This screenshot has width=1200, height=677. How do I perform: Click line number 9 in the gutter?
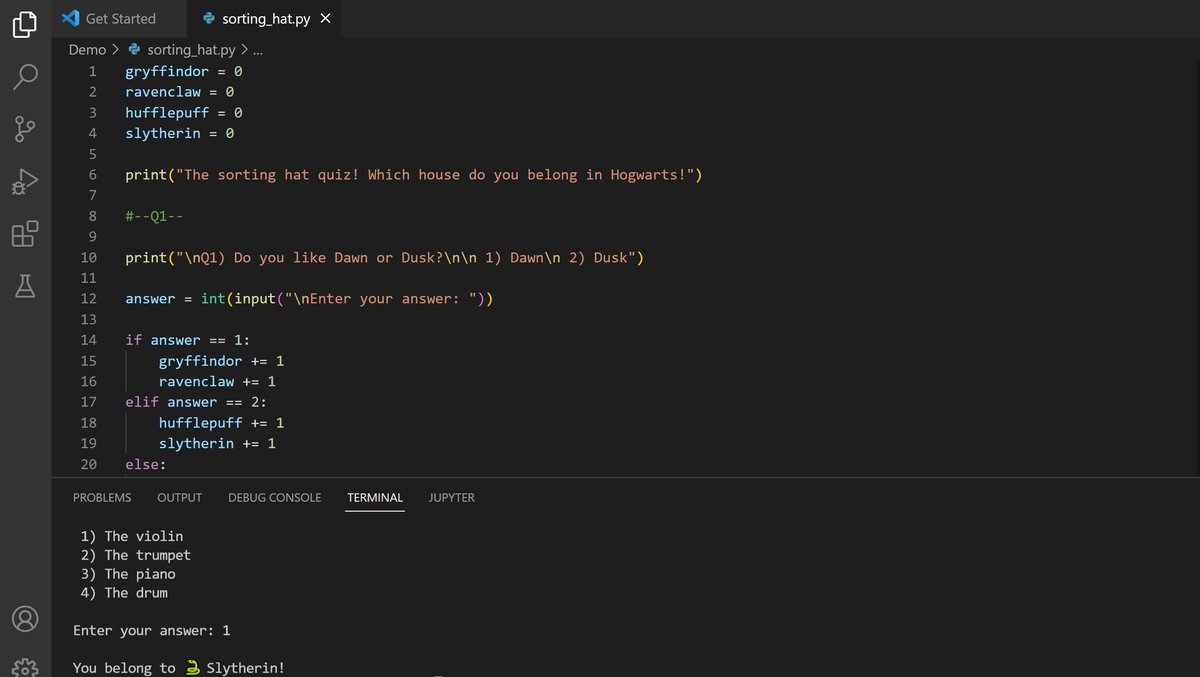92,237
